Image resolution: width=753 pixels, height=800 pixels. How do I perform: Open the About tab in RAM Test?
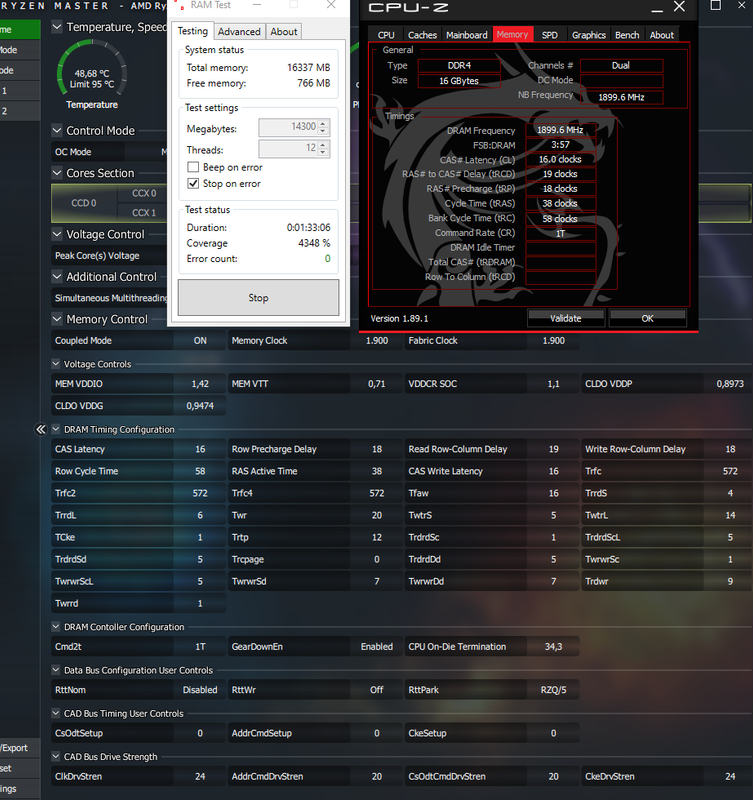click(x=284, y=32)
